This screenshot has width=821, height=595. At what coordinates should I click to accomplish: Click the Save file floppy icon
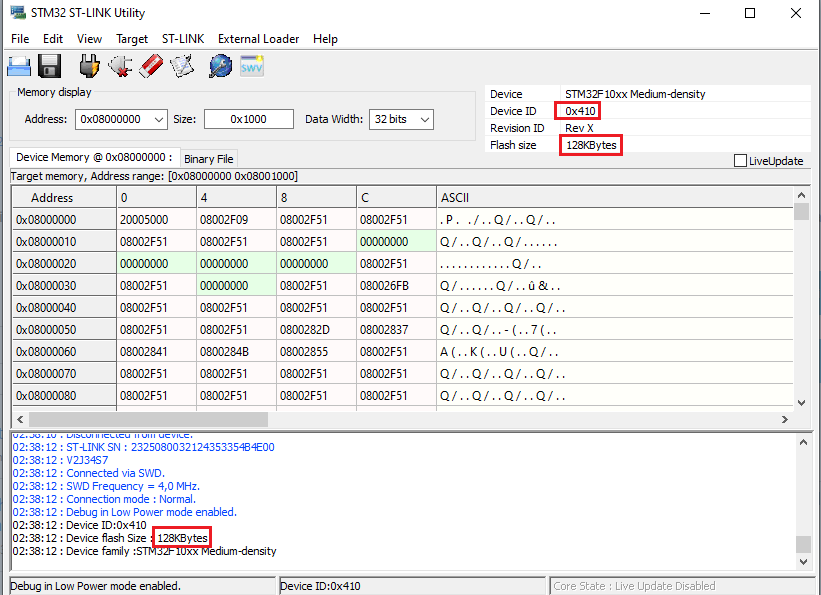click(50, 67)
